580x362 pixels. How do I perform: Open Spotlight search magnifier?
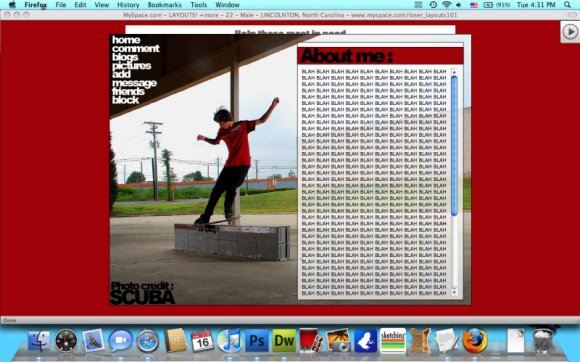click(567, 5)
